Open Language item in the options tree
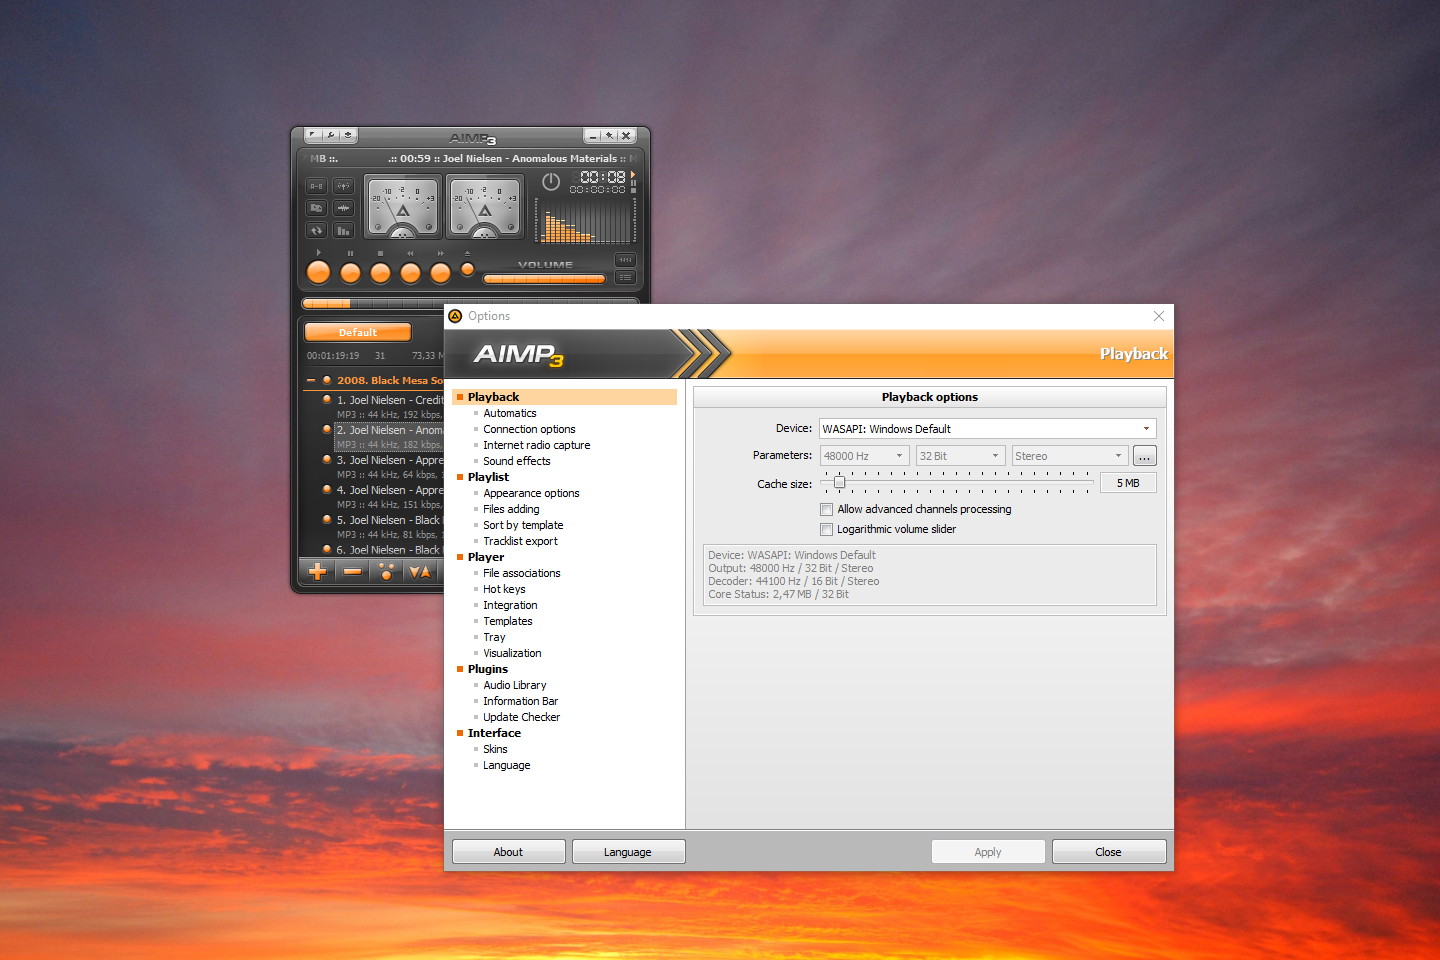This screenshot has height=960, width=1440. (507, 765)
